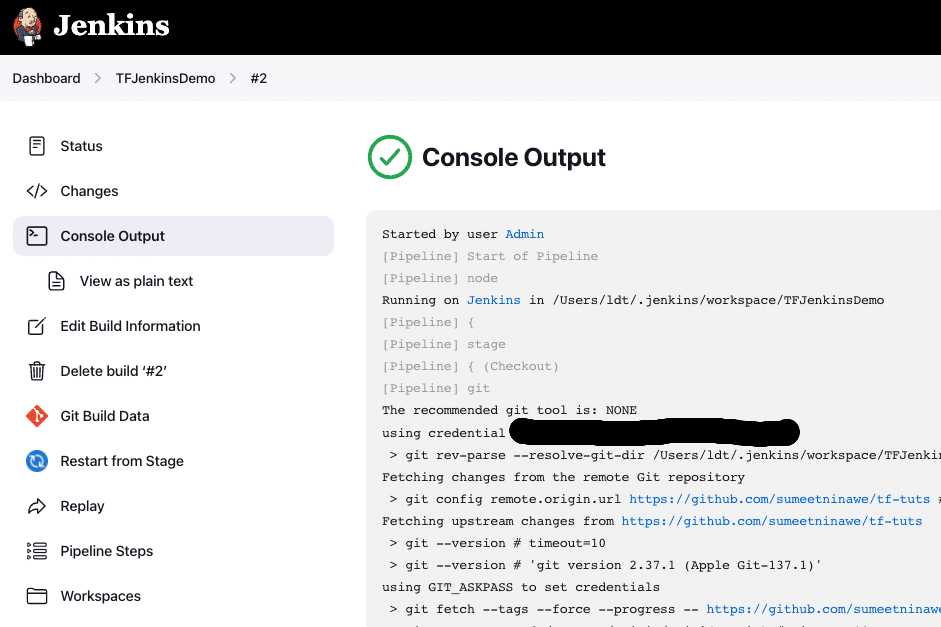The height and width of the screenshot is (627, 941).
Task: Click the Jenkins butler logo icon
Action: tap(27, 27)
